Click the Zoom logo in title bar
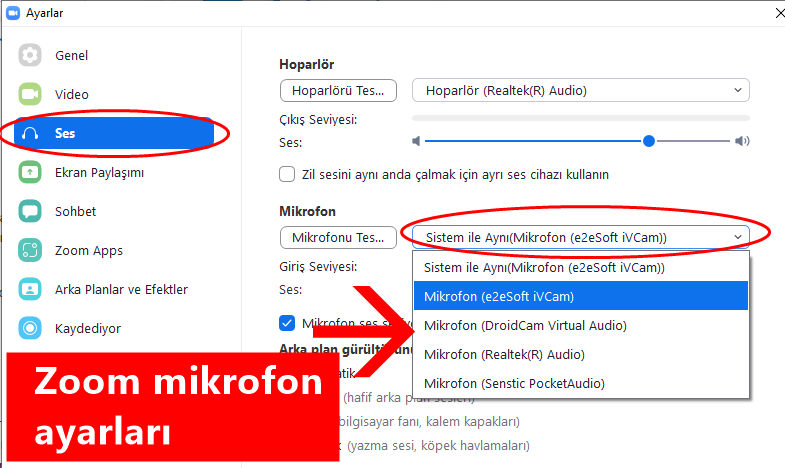This screenshot has width=785, height=468. tap(13, 13)
